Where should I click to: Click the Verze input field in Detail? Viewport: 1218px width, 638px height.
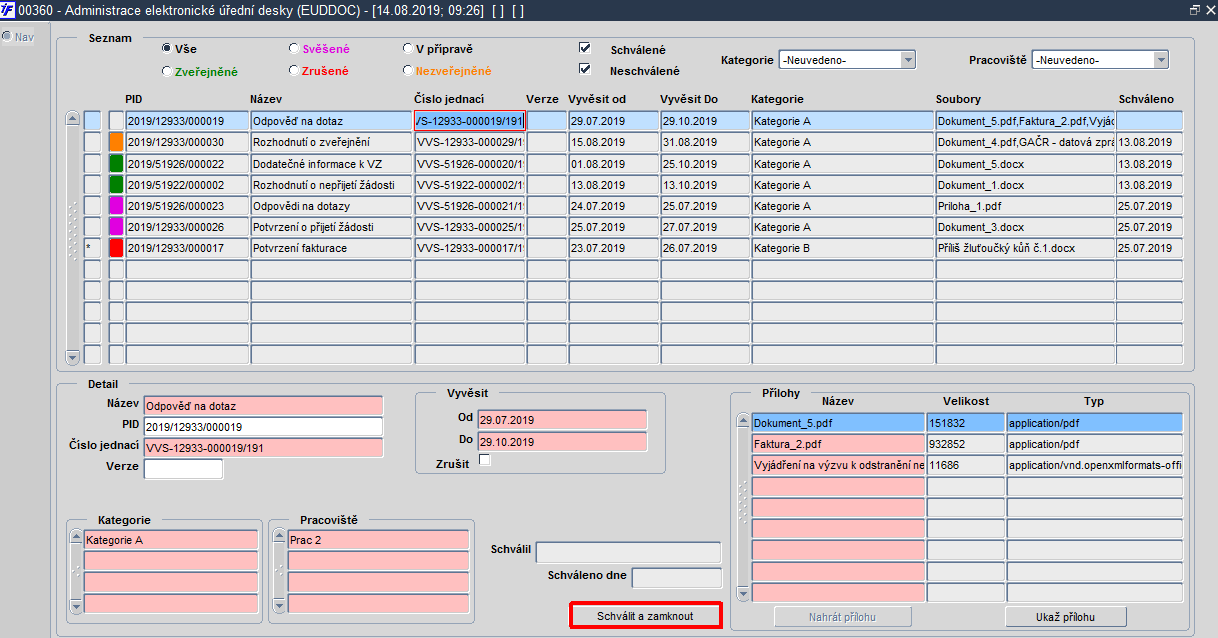click(x=184, y=469)
